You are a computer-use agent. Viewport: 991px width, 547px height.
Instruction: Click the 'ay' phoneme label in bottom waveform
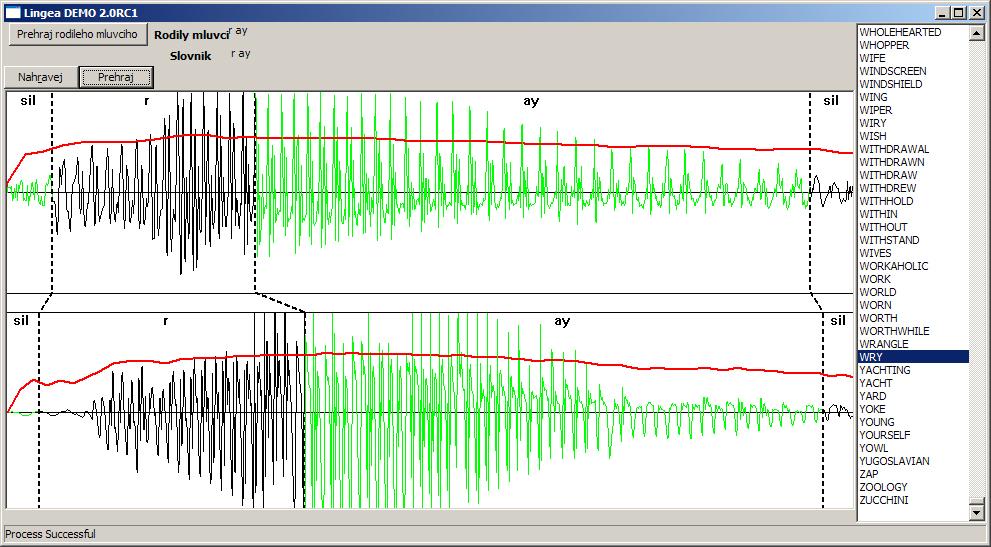[x=562, y=321]
